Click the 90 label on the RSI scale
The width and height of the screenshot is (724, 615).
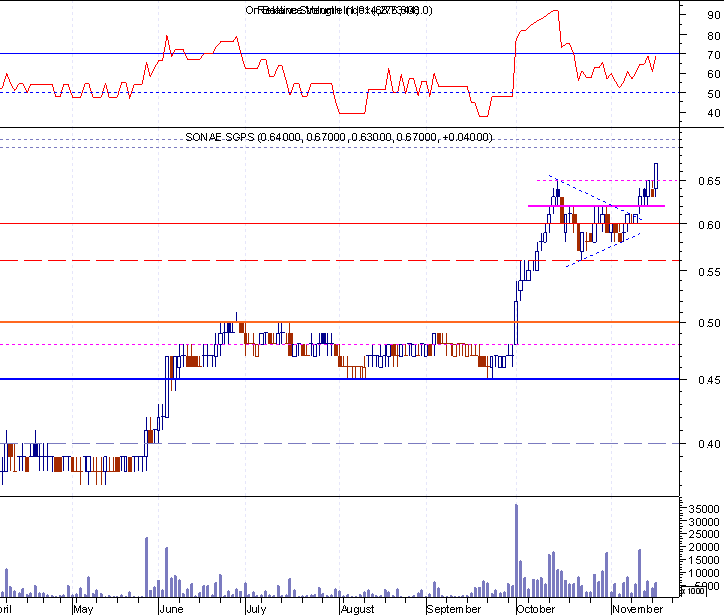[713, 15]
